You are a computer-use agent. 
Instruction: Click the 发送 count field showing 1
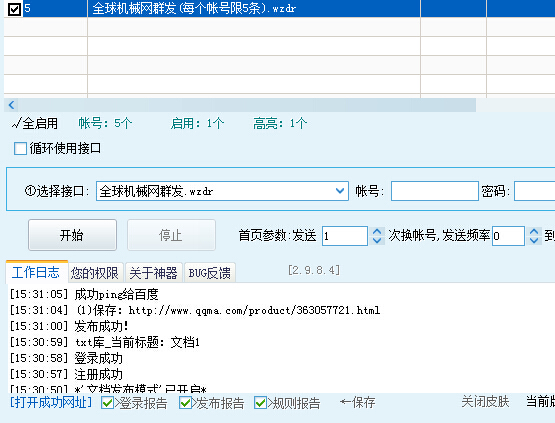[345, 236]
